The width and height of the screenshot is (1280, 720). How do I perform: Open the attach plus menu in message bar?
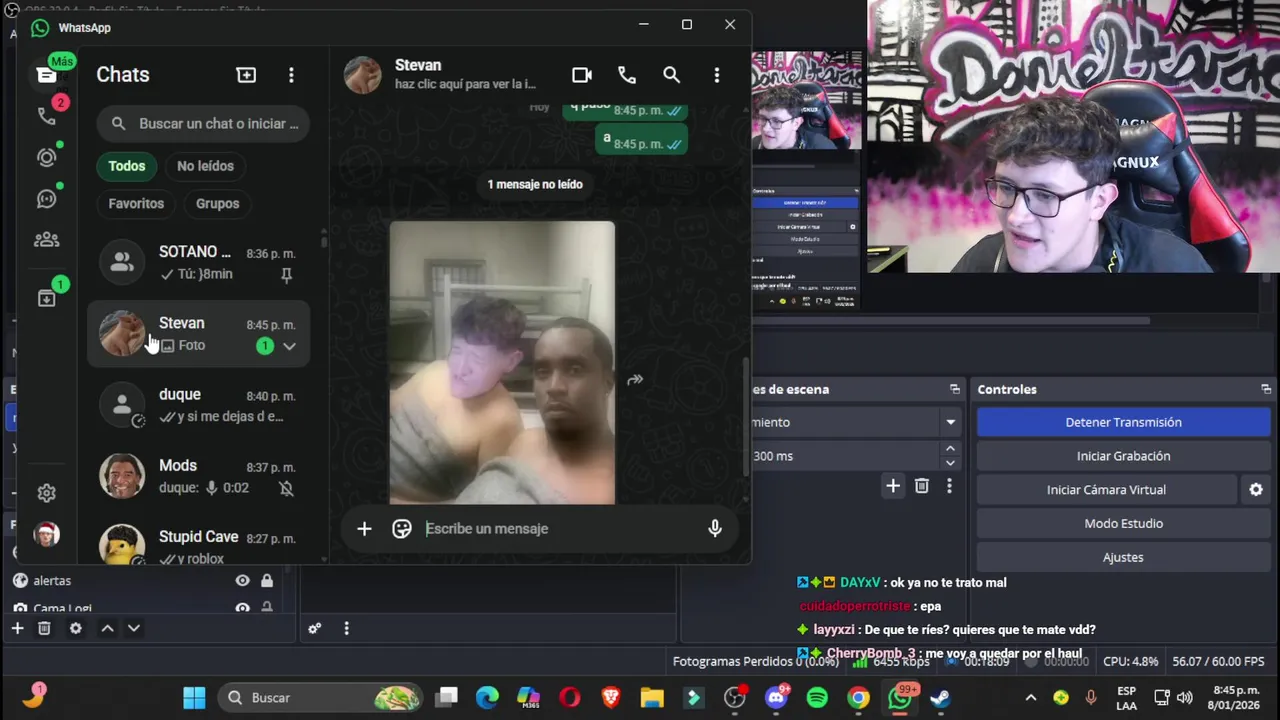(364, 529)
